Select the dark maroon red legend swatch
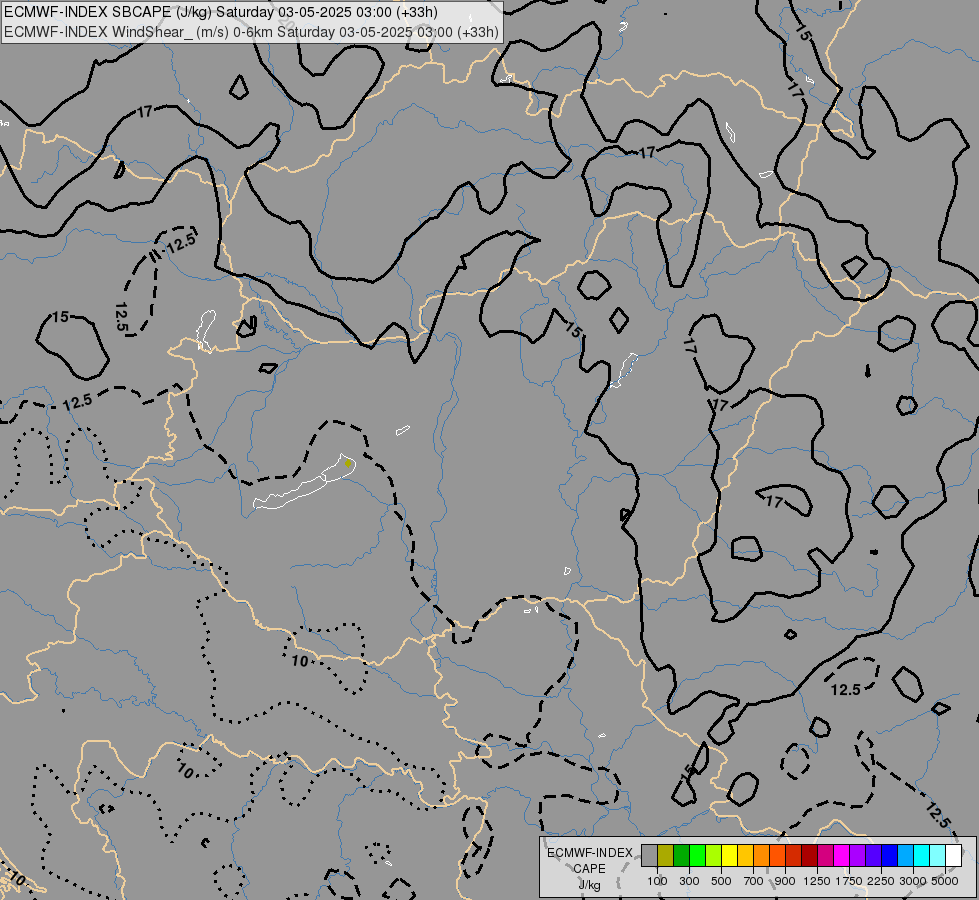This screenshot has width=979, height=900. click(810, 855)
